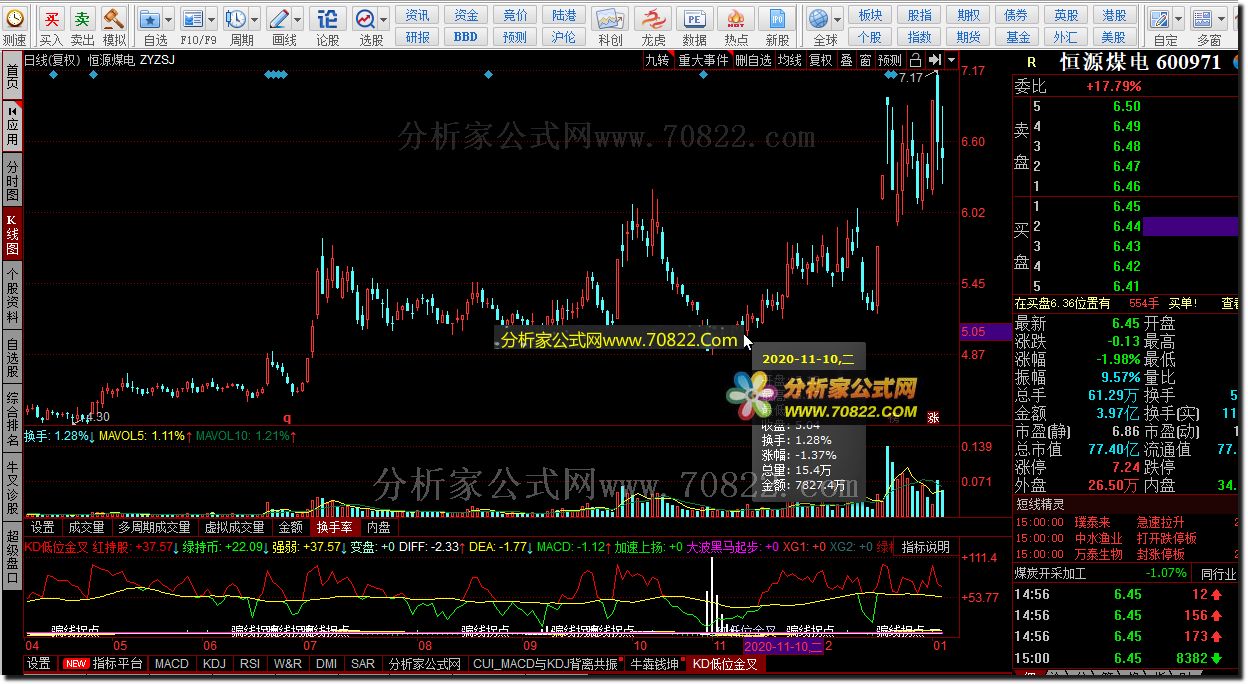
Task: Expand the F10/F9 dropdown arrow
Action: [x=212, y=19]
